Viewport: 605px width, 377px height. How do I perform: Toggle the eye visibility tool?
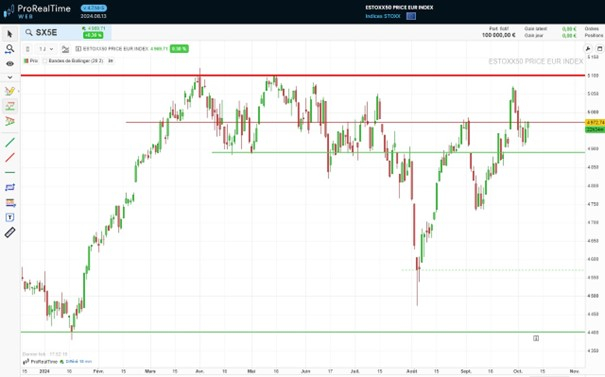click(10, 64)
